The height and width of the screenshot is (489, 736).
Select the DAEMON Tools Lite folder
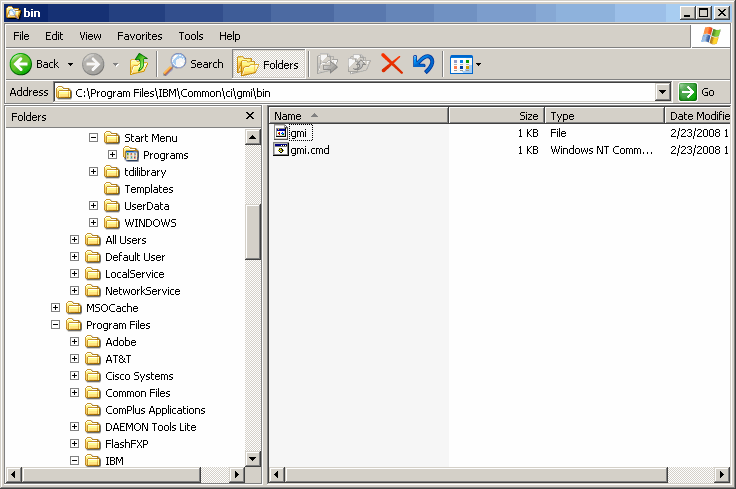tap(150, 427)
